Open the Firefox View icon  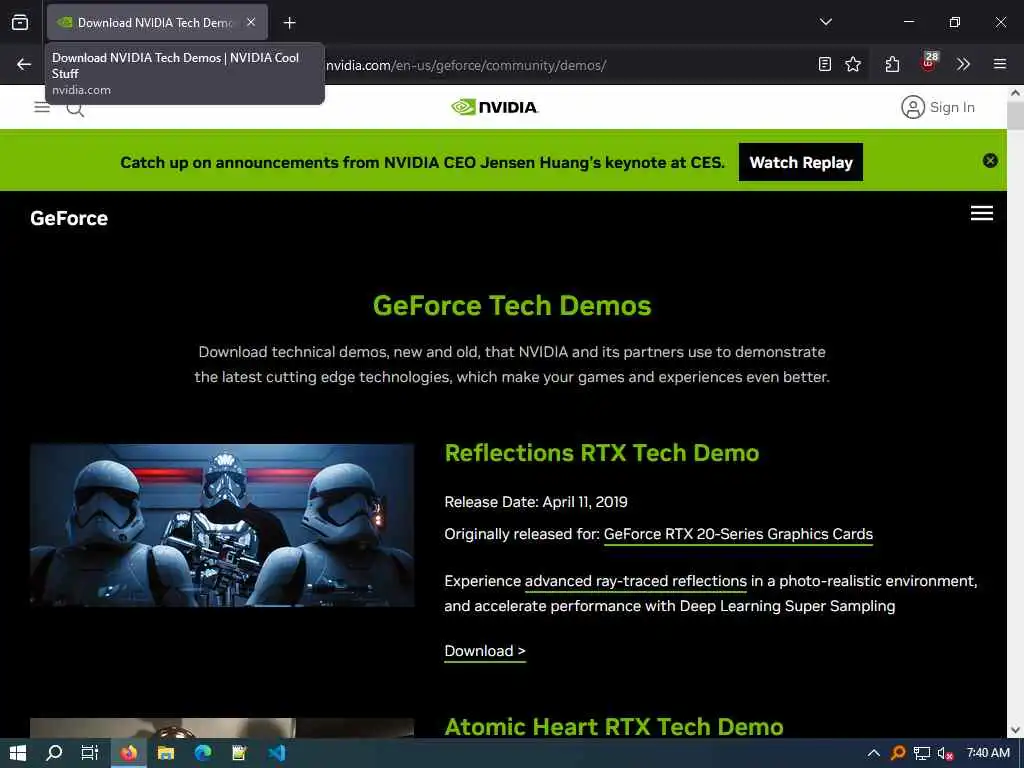point(20,22)
